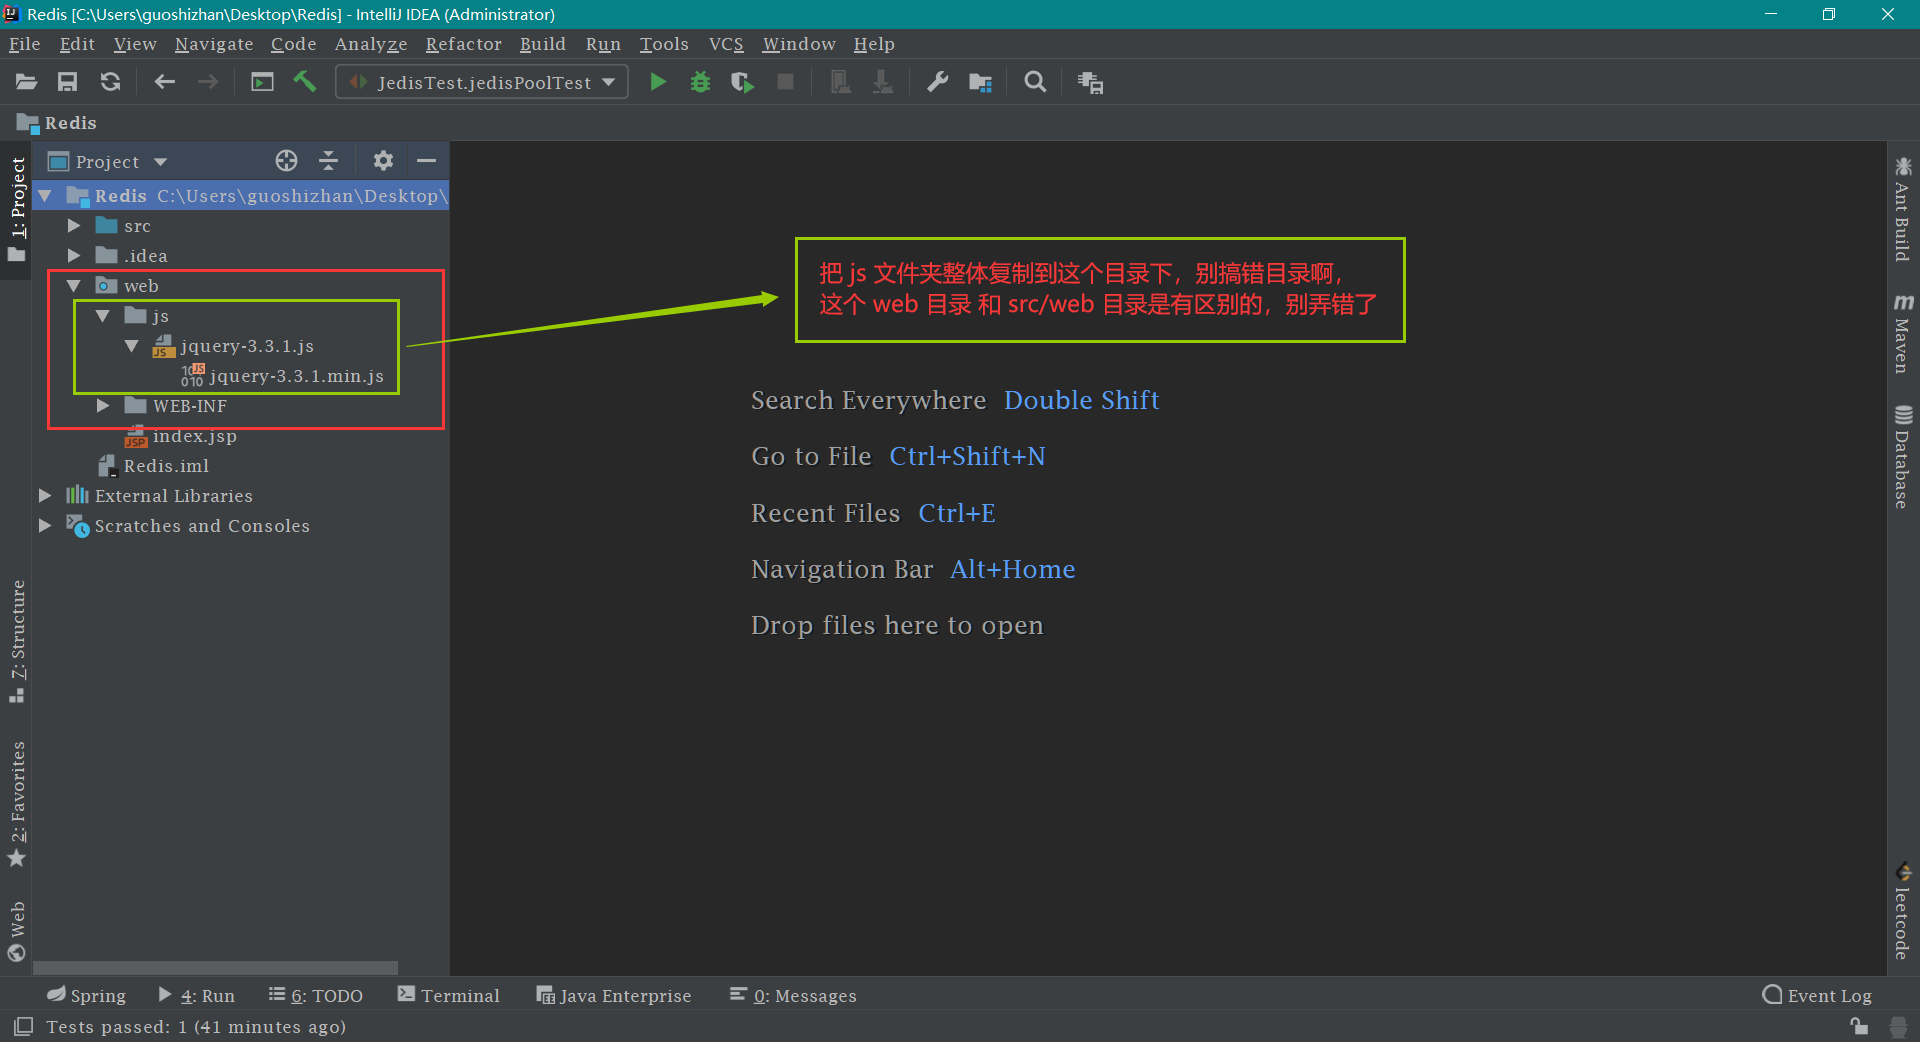This screenshot has height=1042, width=1920.
Task: Click the Project panel horizontal scrollbar
Action: click(215, 967)
